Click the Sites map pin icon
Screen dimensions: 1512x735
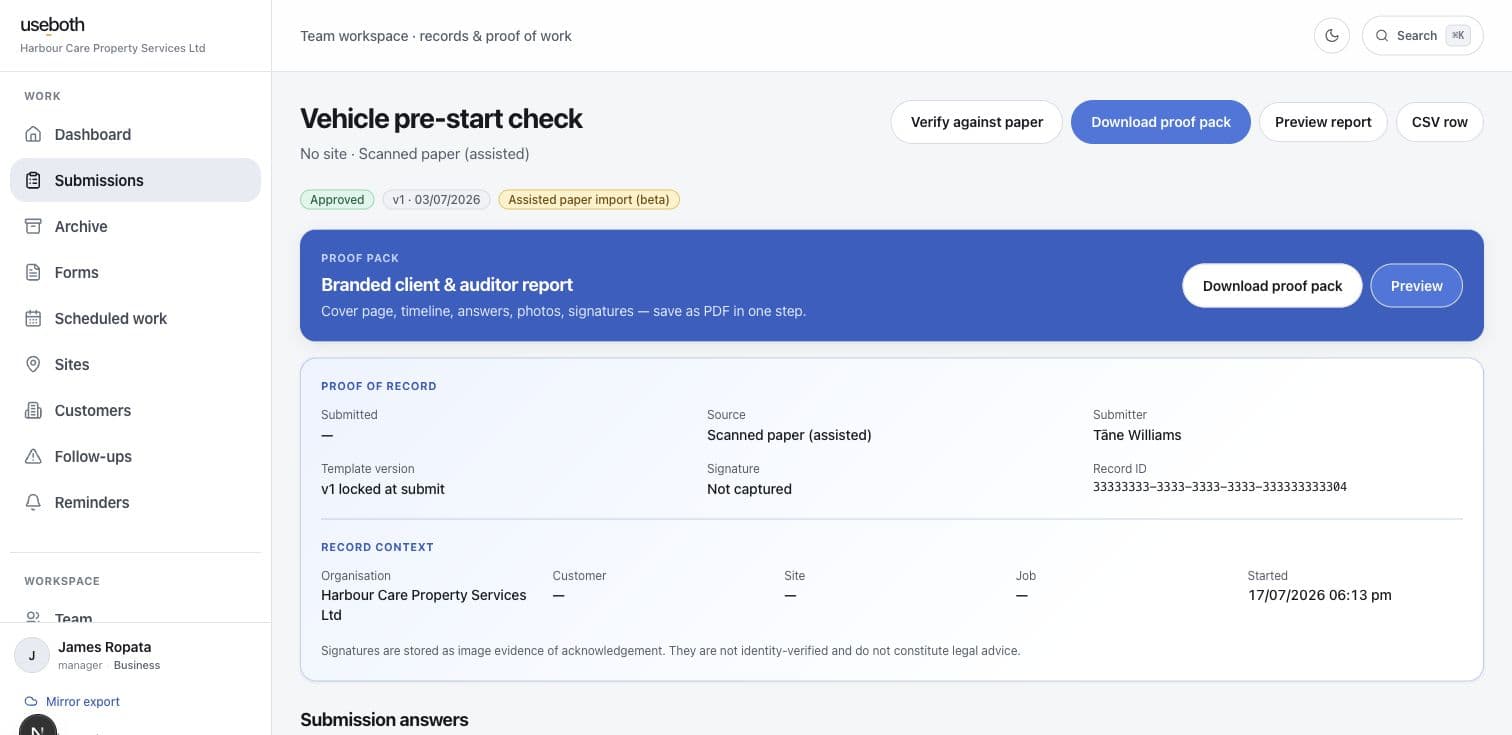pos(33,364)
